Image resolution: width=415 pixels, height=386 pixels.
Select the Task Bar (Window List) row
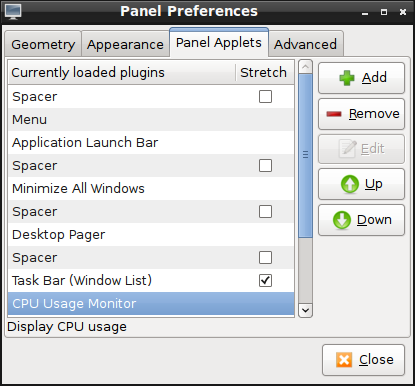[x=151, y=281]
